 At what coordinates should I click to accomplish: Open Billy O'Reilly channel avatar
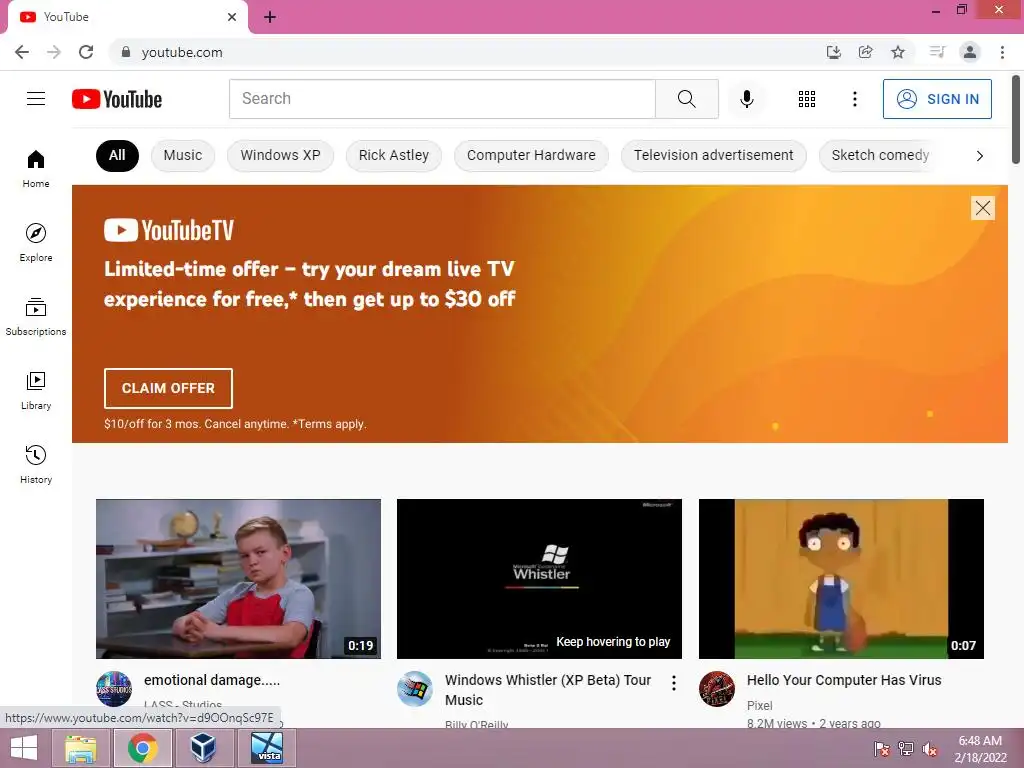coord(415,689)
